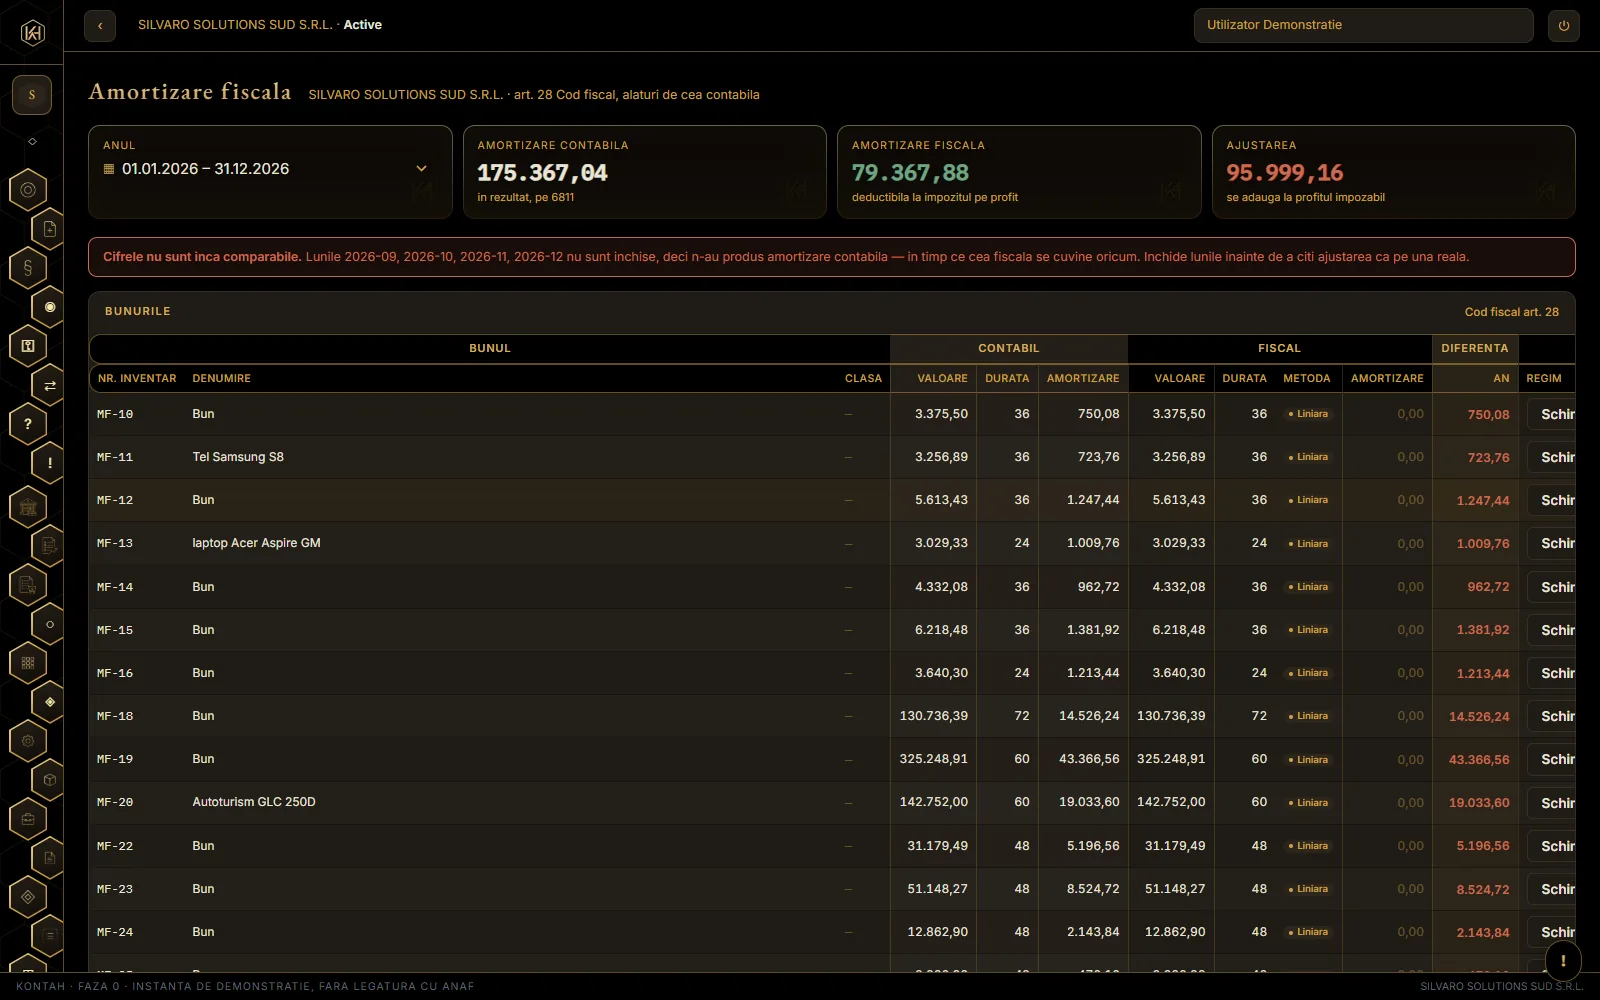Click the Liniara method on MF-13

(1308, 544)
